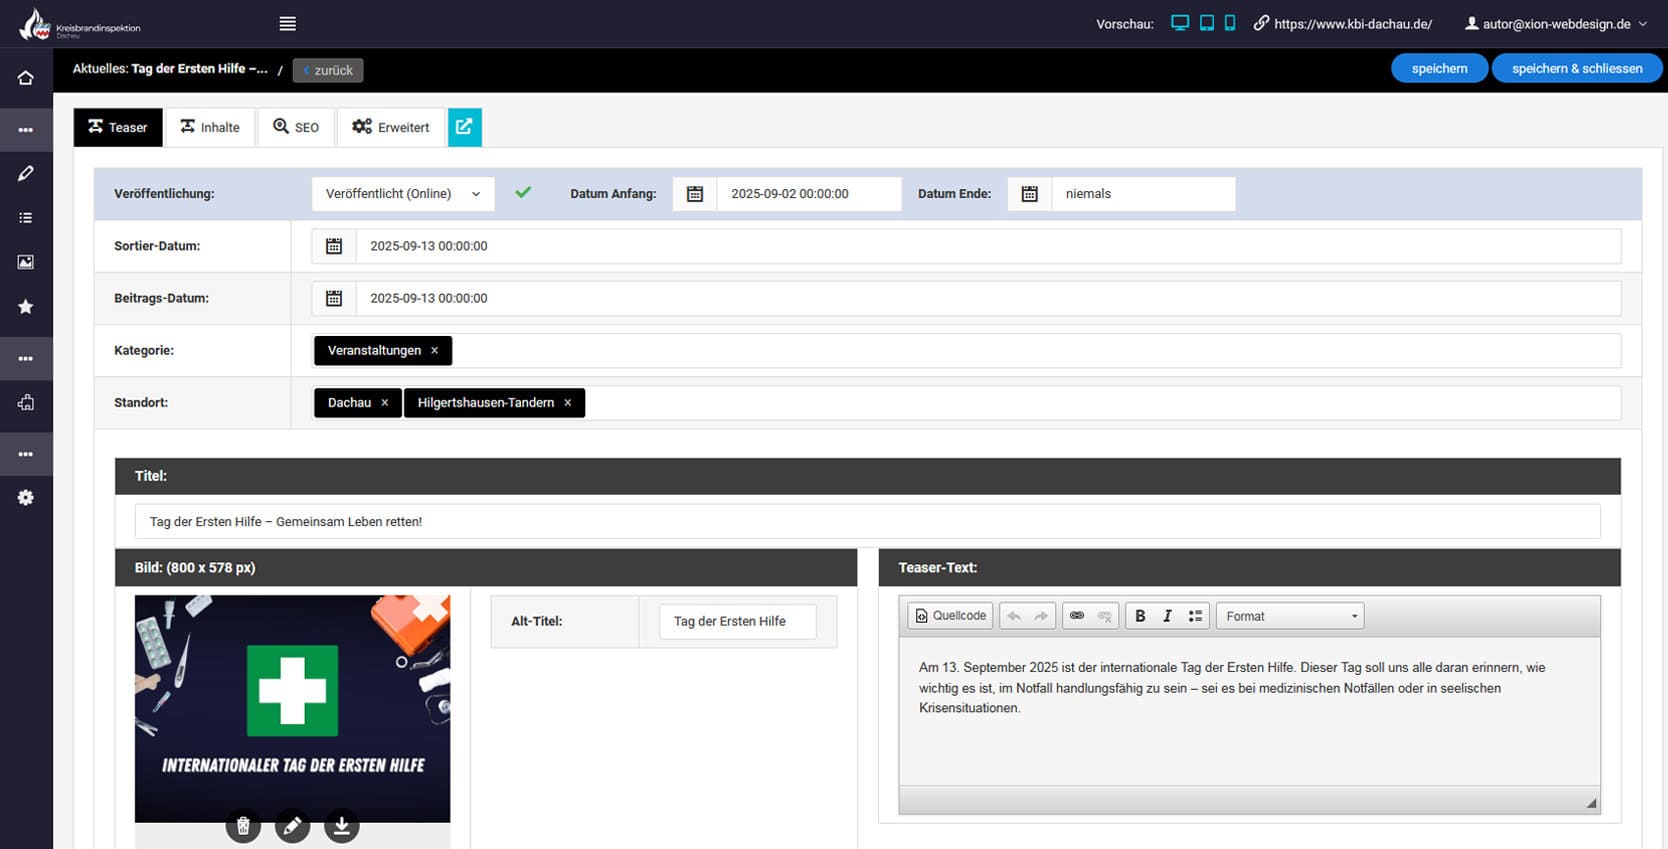Click the speichern button
This screenshot has height=849, width=1668.
1439,68
